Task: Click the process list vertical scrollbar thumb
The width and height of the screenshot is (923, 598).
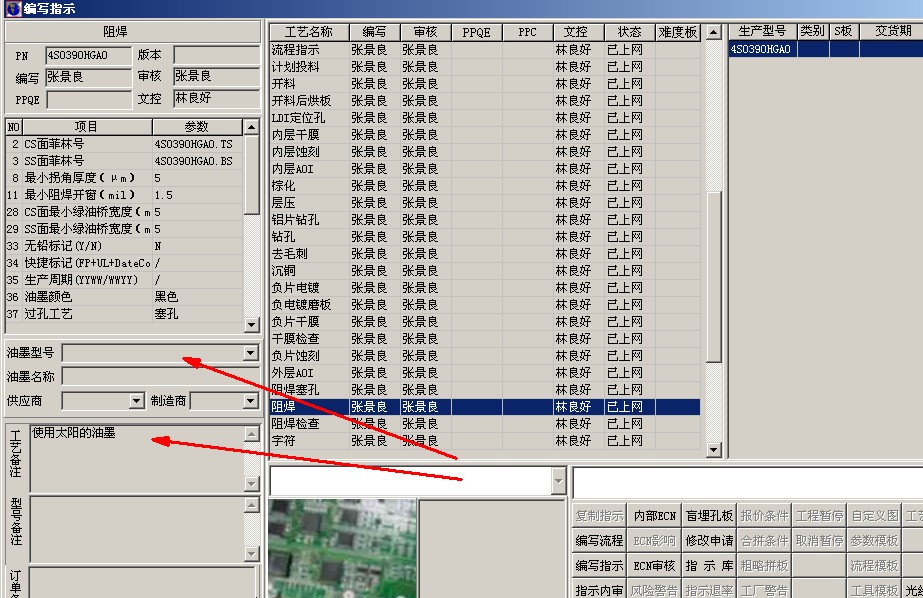Action: tap(713, 277)
